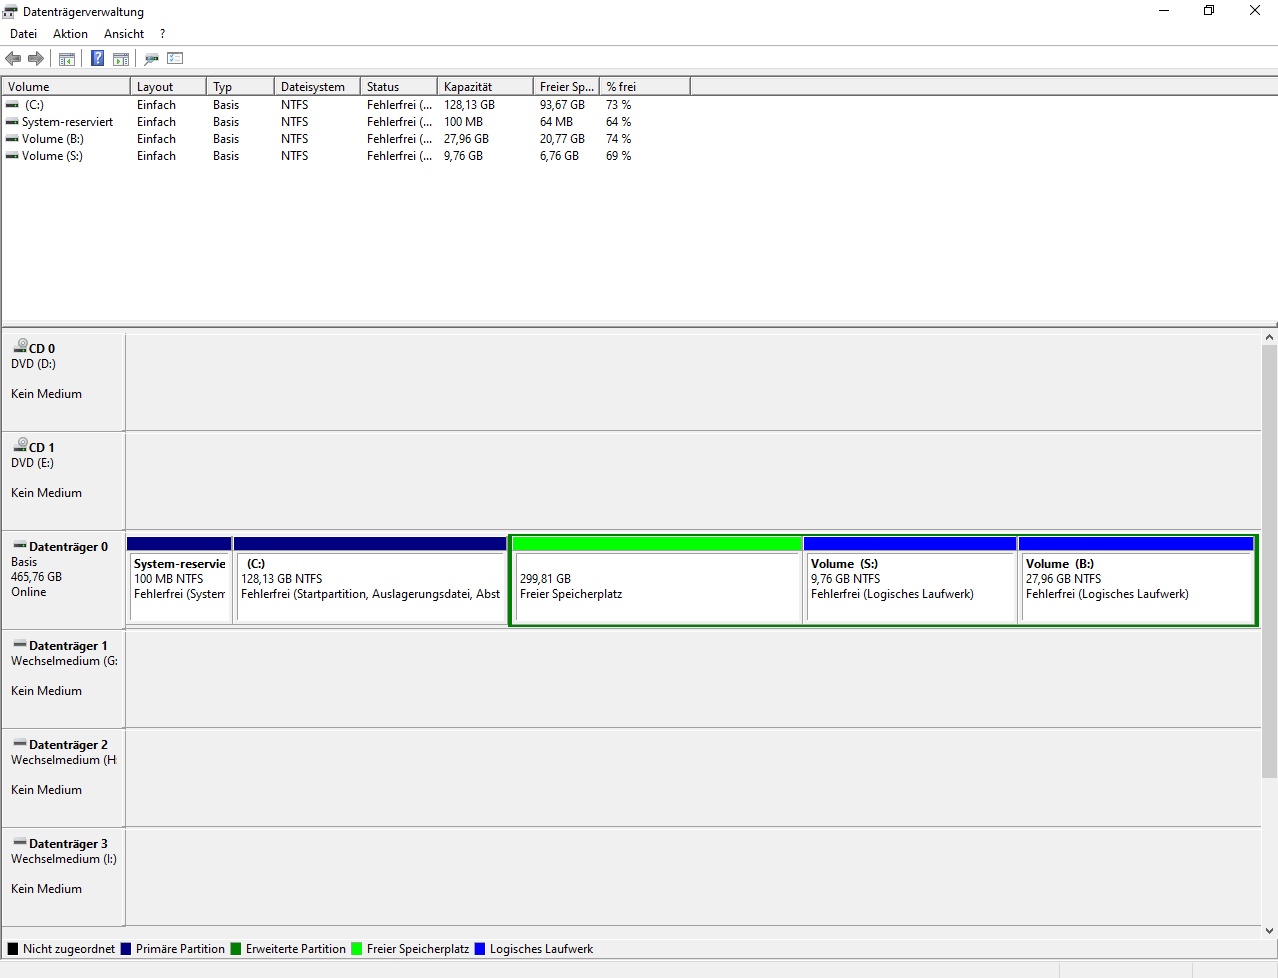Sort by the Kapazität column header

click(x=485, y=86)
